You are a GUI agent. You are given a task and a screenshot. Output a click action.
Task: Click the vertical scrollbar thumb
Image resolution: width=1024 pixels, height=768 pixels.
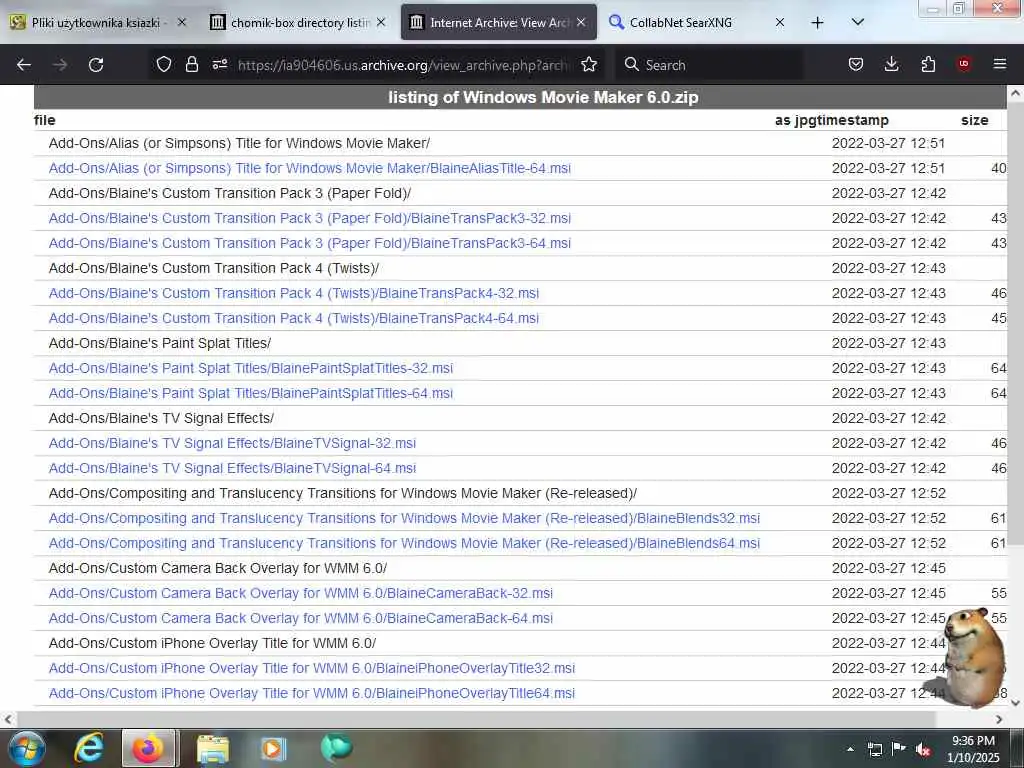pos(1015,324)
